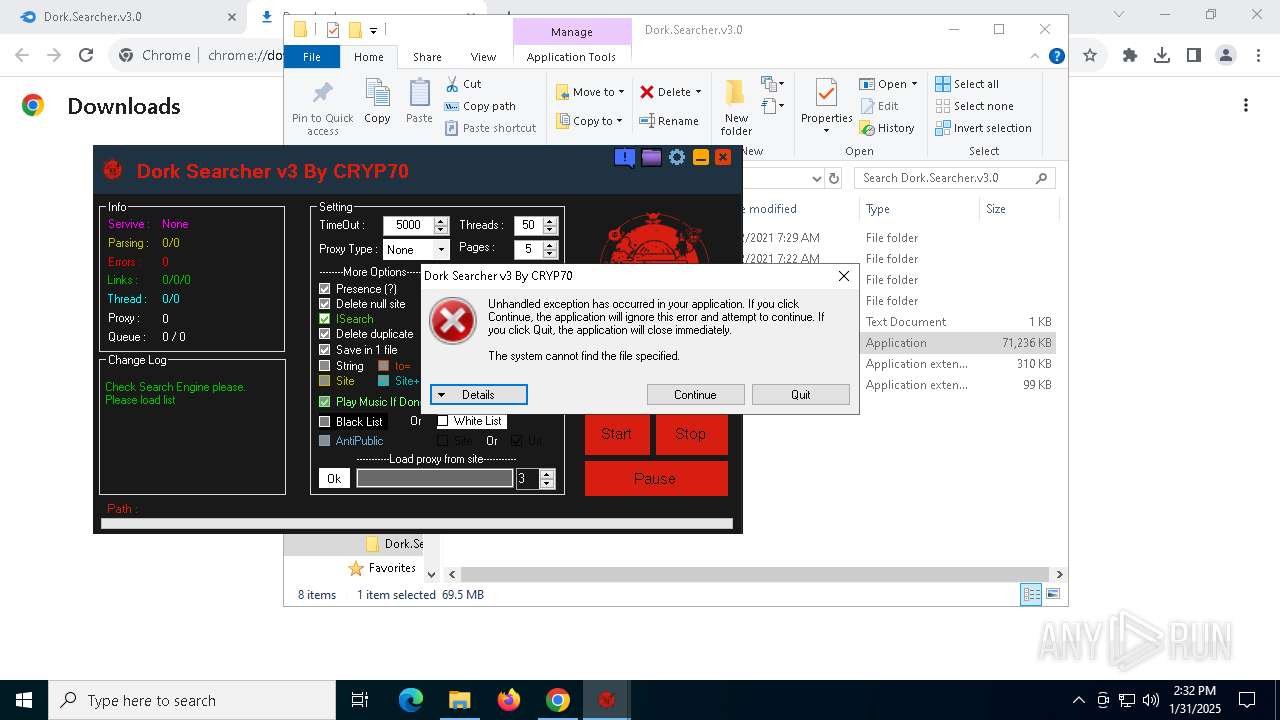Toggle the String checkbox
The image size is (1280, 720).
(324, 366)
